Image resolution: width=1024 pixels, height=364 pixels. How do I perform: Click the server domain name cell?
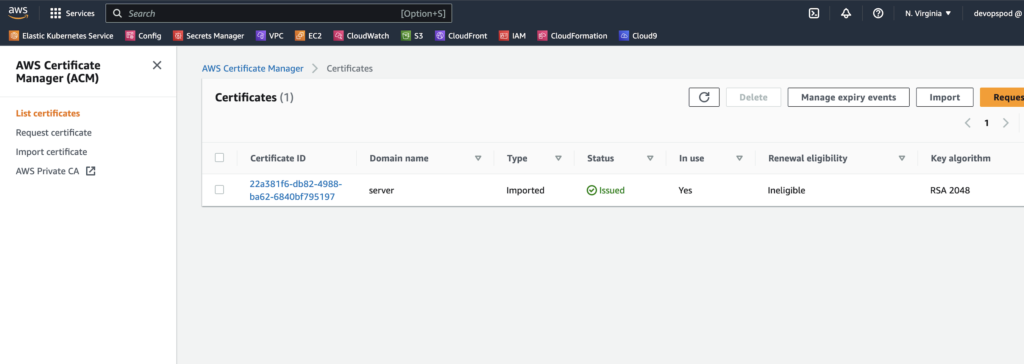381,190
